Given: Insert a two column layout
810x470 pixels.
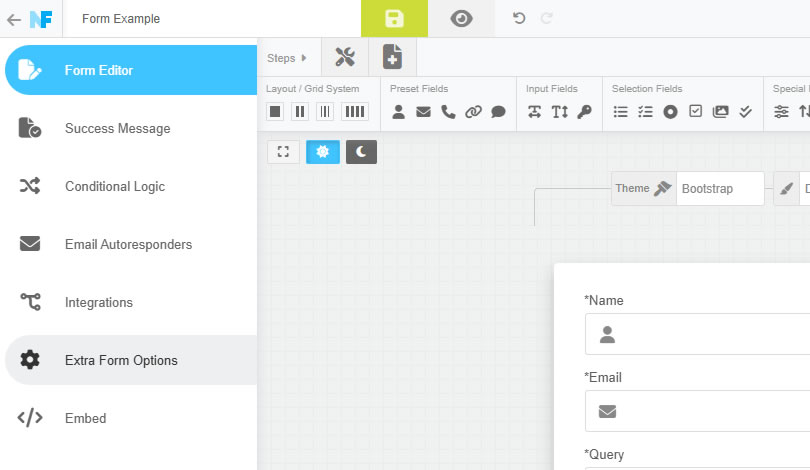Looking at the screenshot, I should point(300,112).
